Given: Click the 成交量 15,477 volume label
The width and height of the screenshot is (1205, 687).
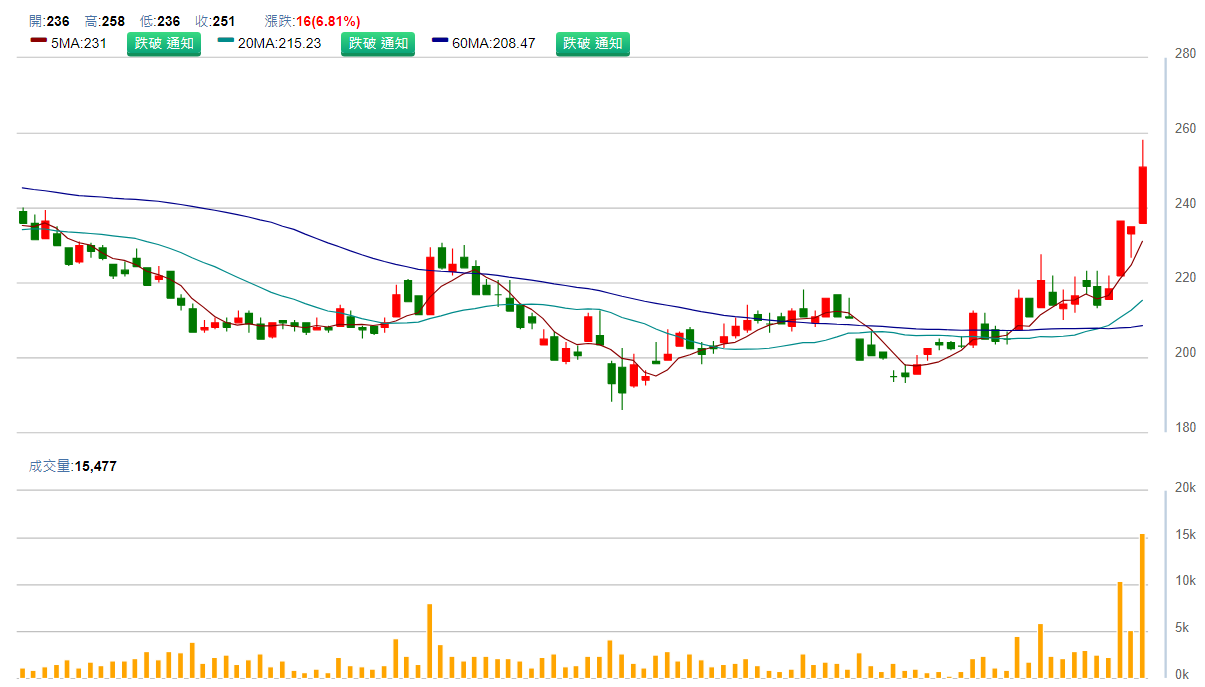Looking at the screenshot, I should pyautogui.click(x=73, y=466).
